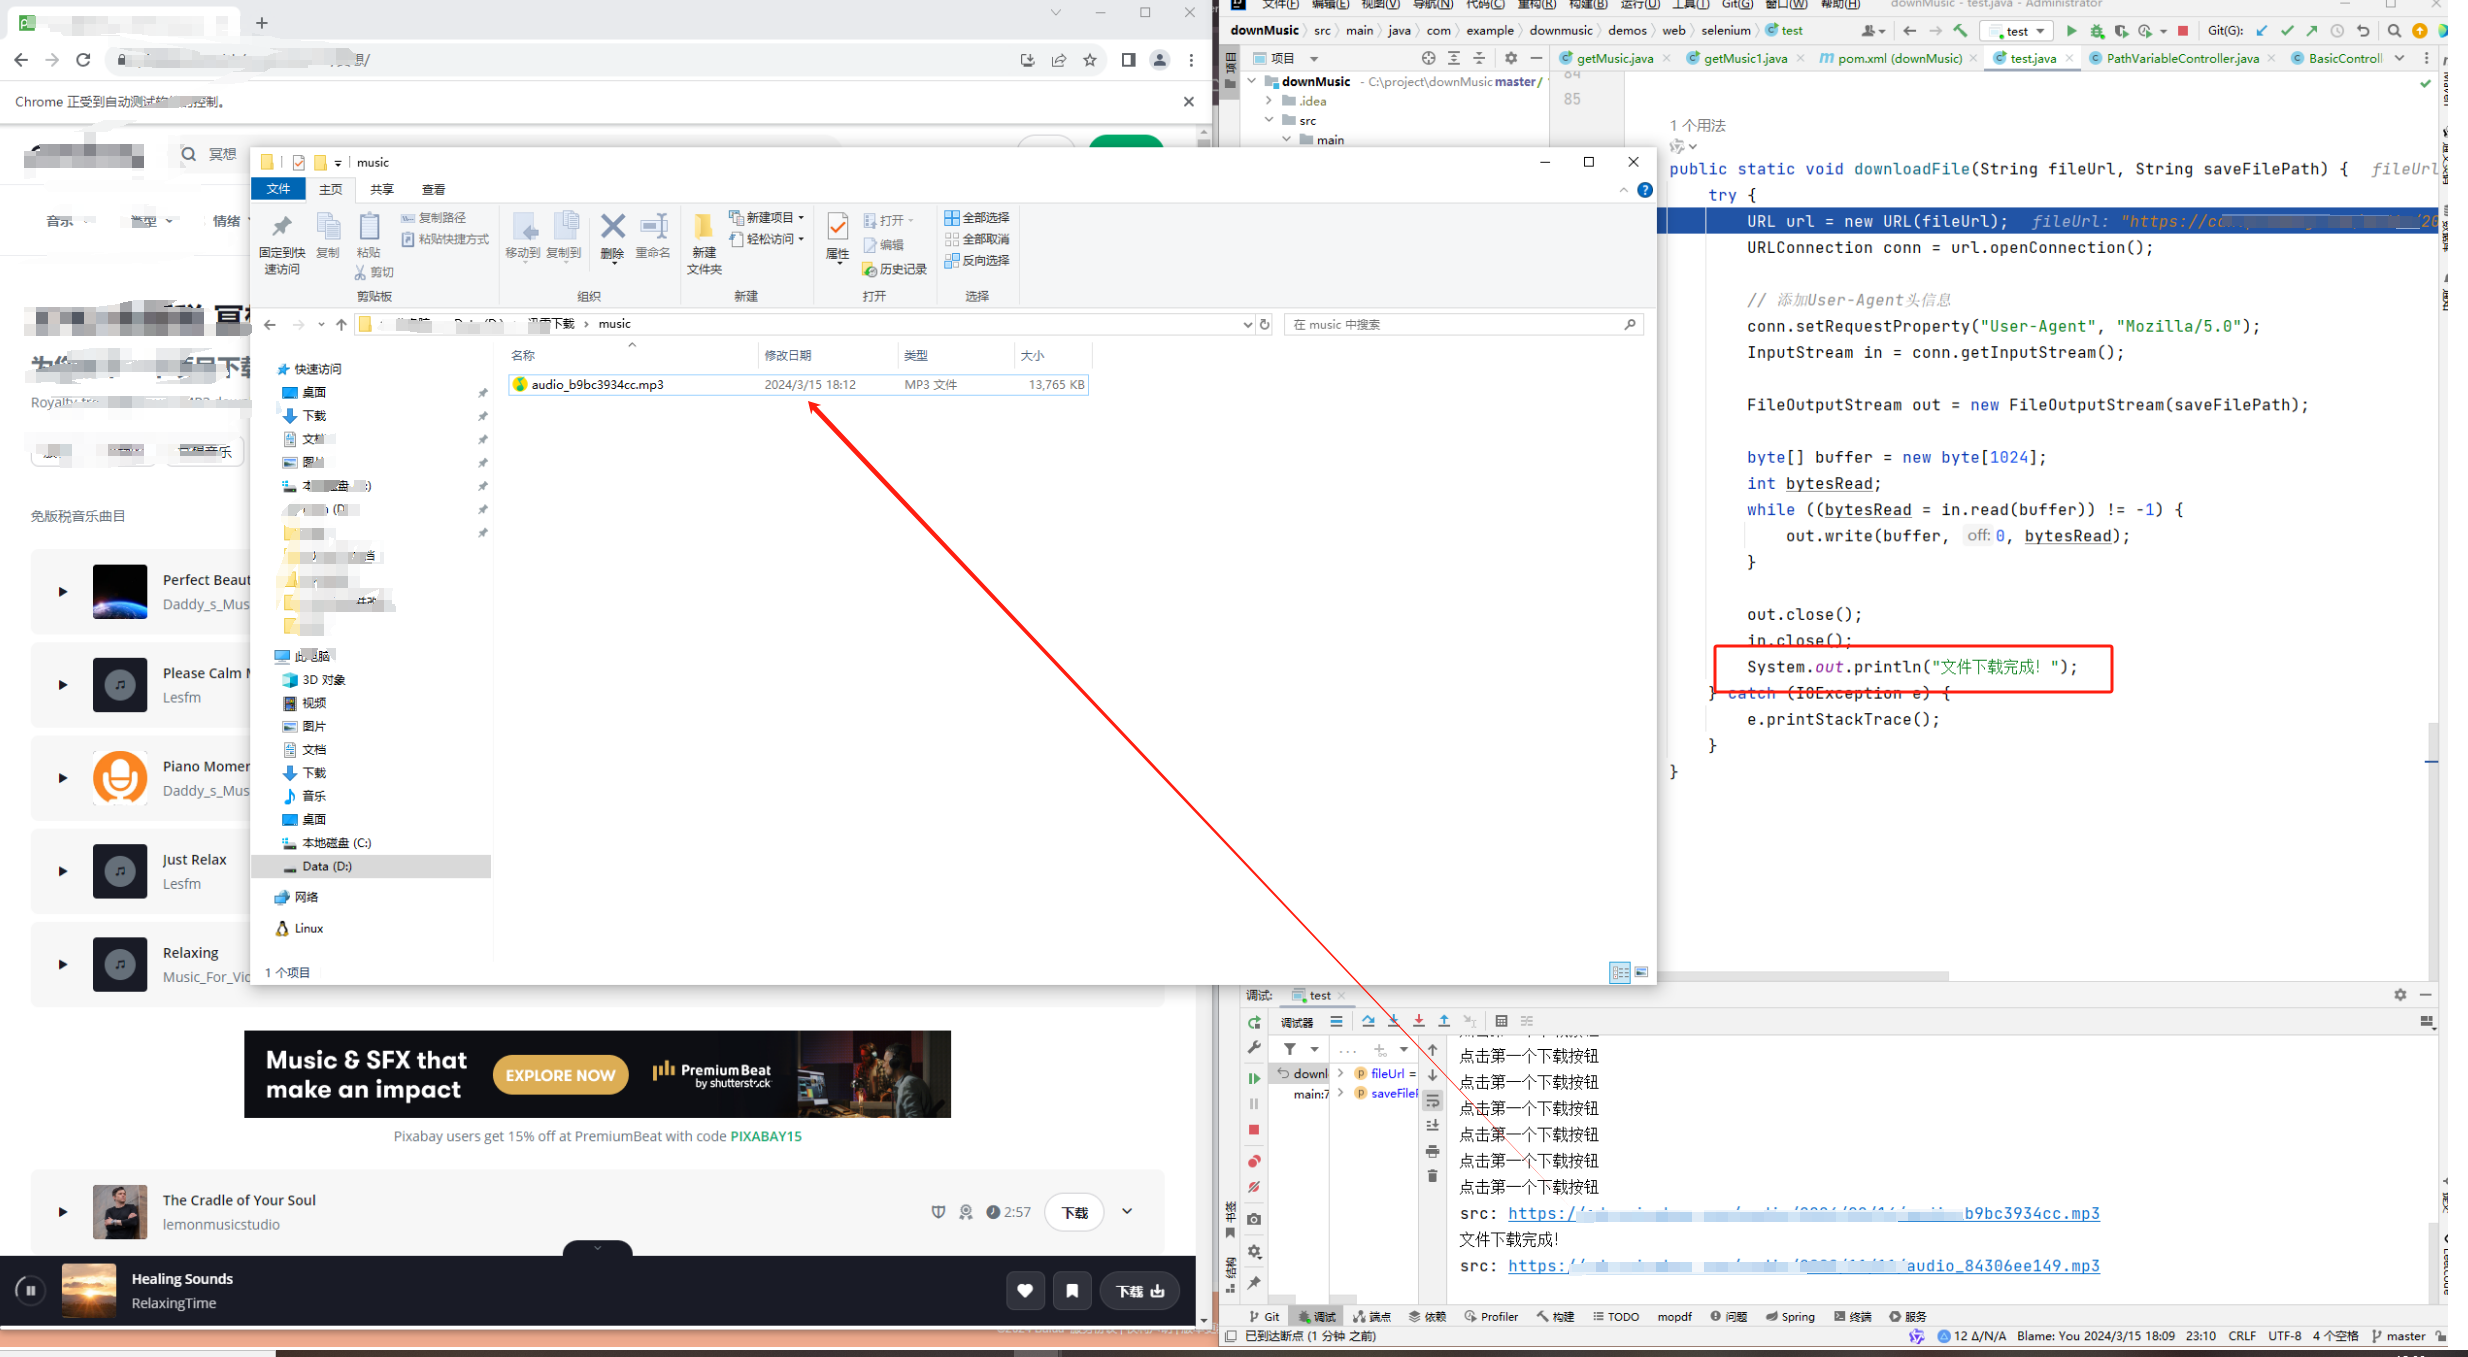Click View Breakpoints red circles icon
The height and width of the screenshot is (1357, 2468).
pyautogui.click(x=1254, y=1161)
